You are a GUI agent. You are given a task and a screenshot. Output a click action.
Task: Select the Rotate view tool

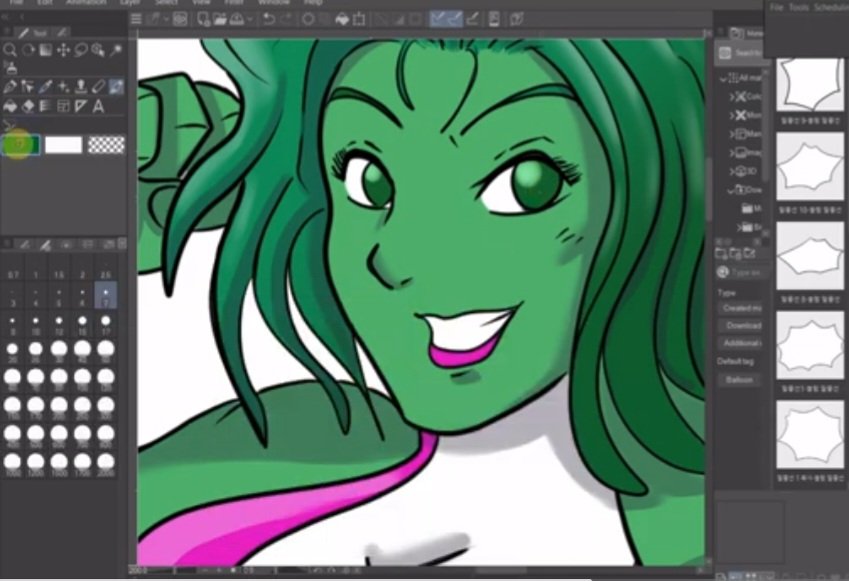click(x=28, y=50)
